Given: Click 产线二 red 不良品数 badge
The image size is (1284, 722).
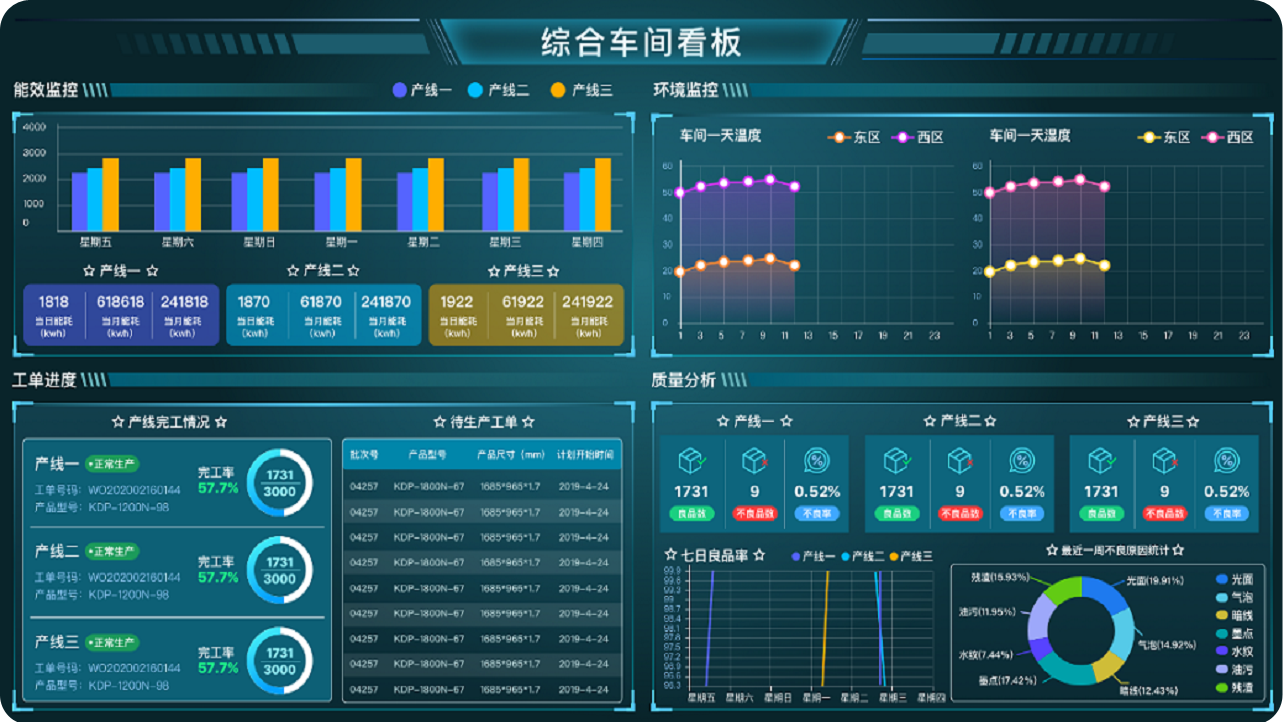Looking at the screenshot, I should 959,514.
